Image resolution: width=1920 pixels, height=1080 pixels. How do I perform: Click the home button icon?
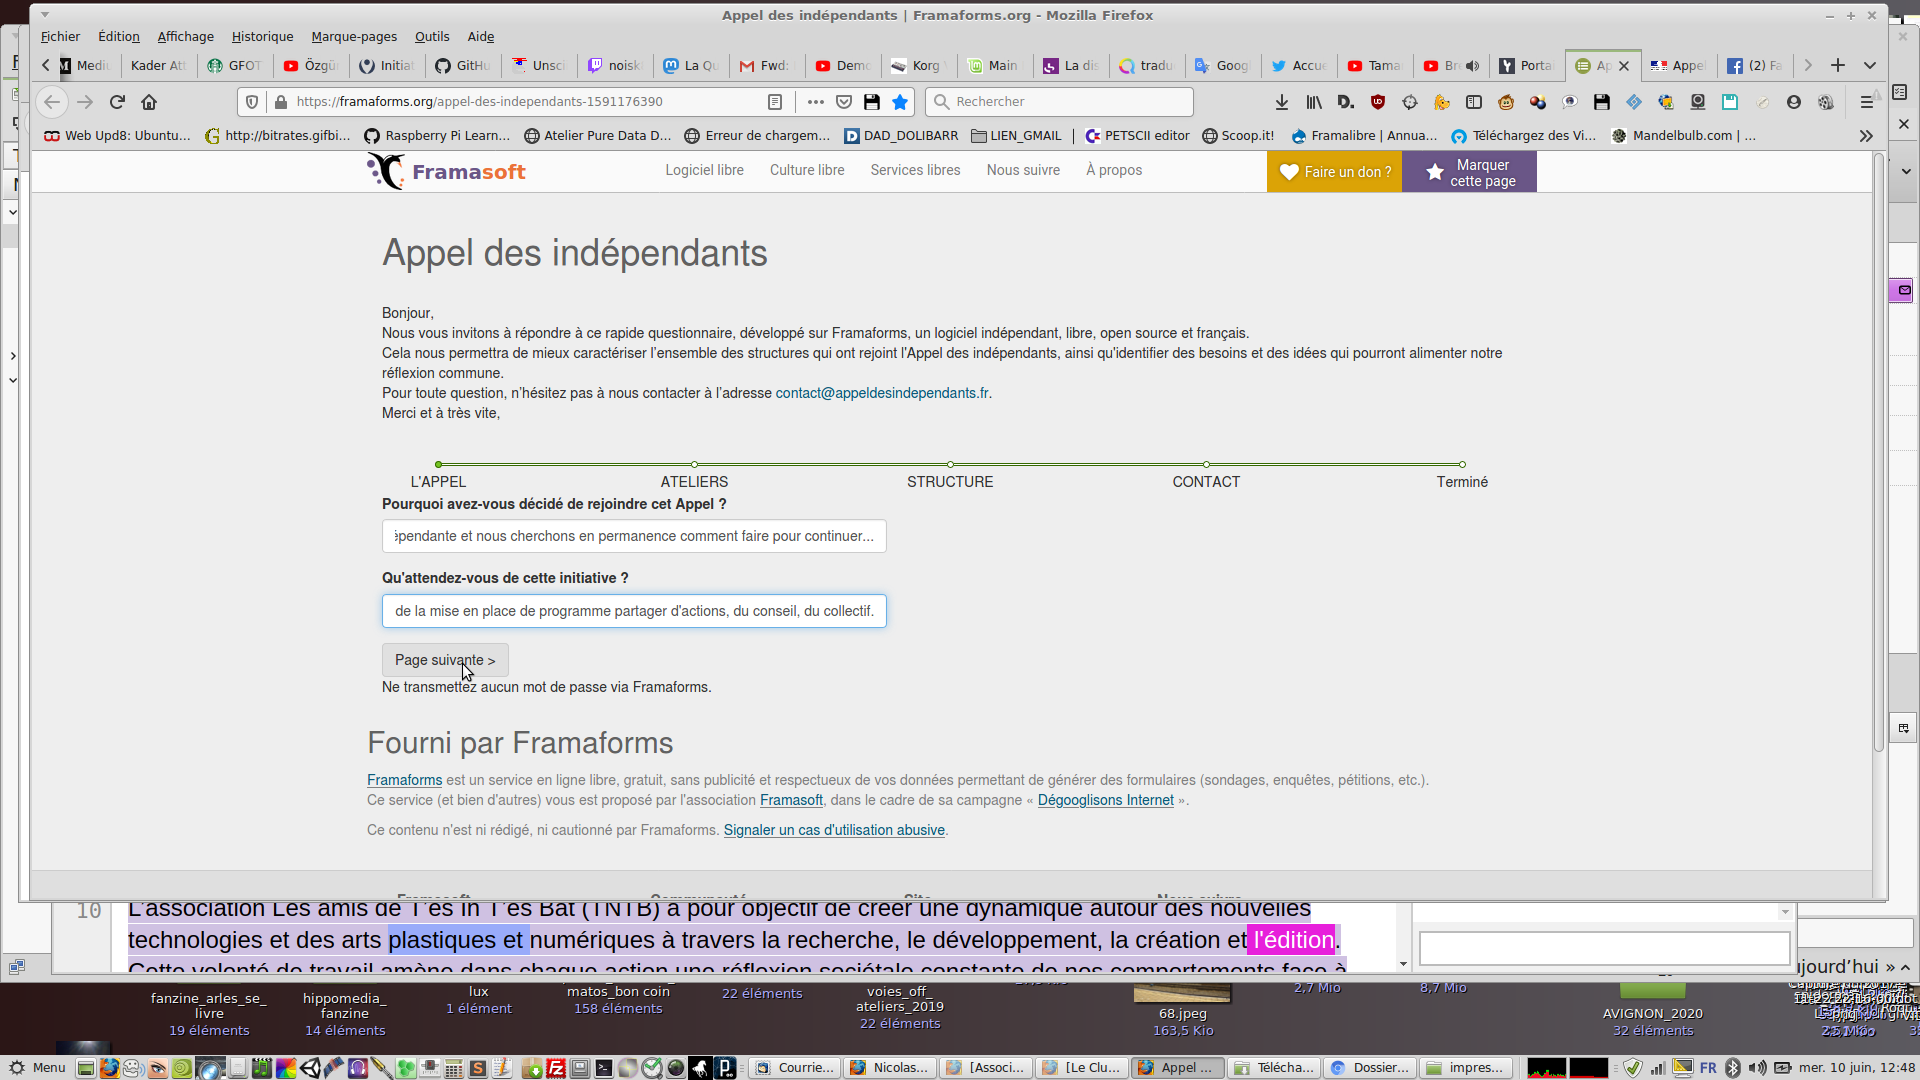pos(149,102)
